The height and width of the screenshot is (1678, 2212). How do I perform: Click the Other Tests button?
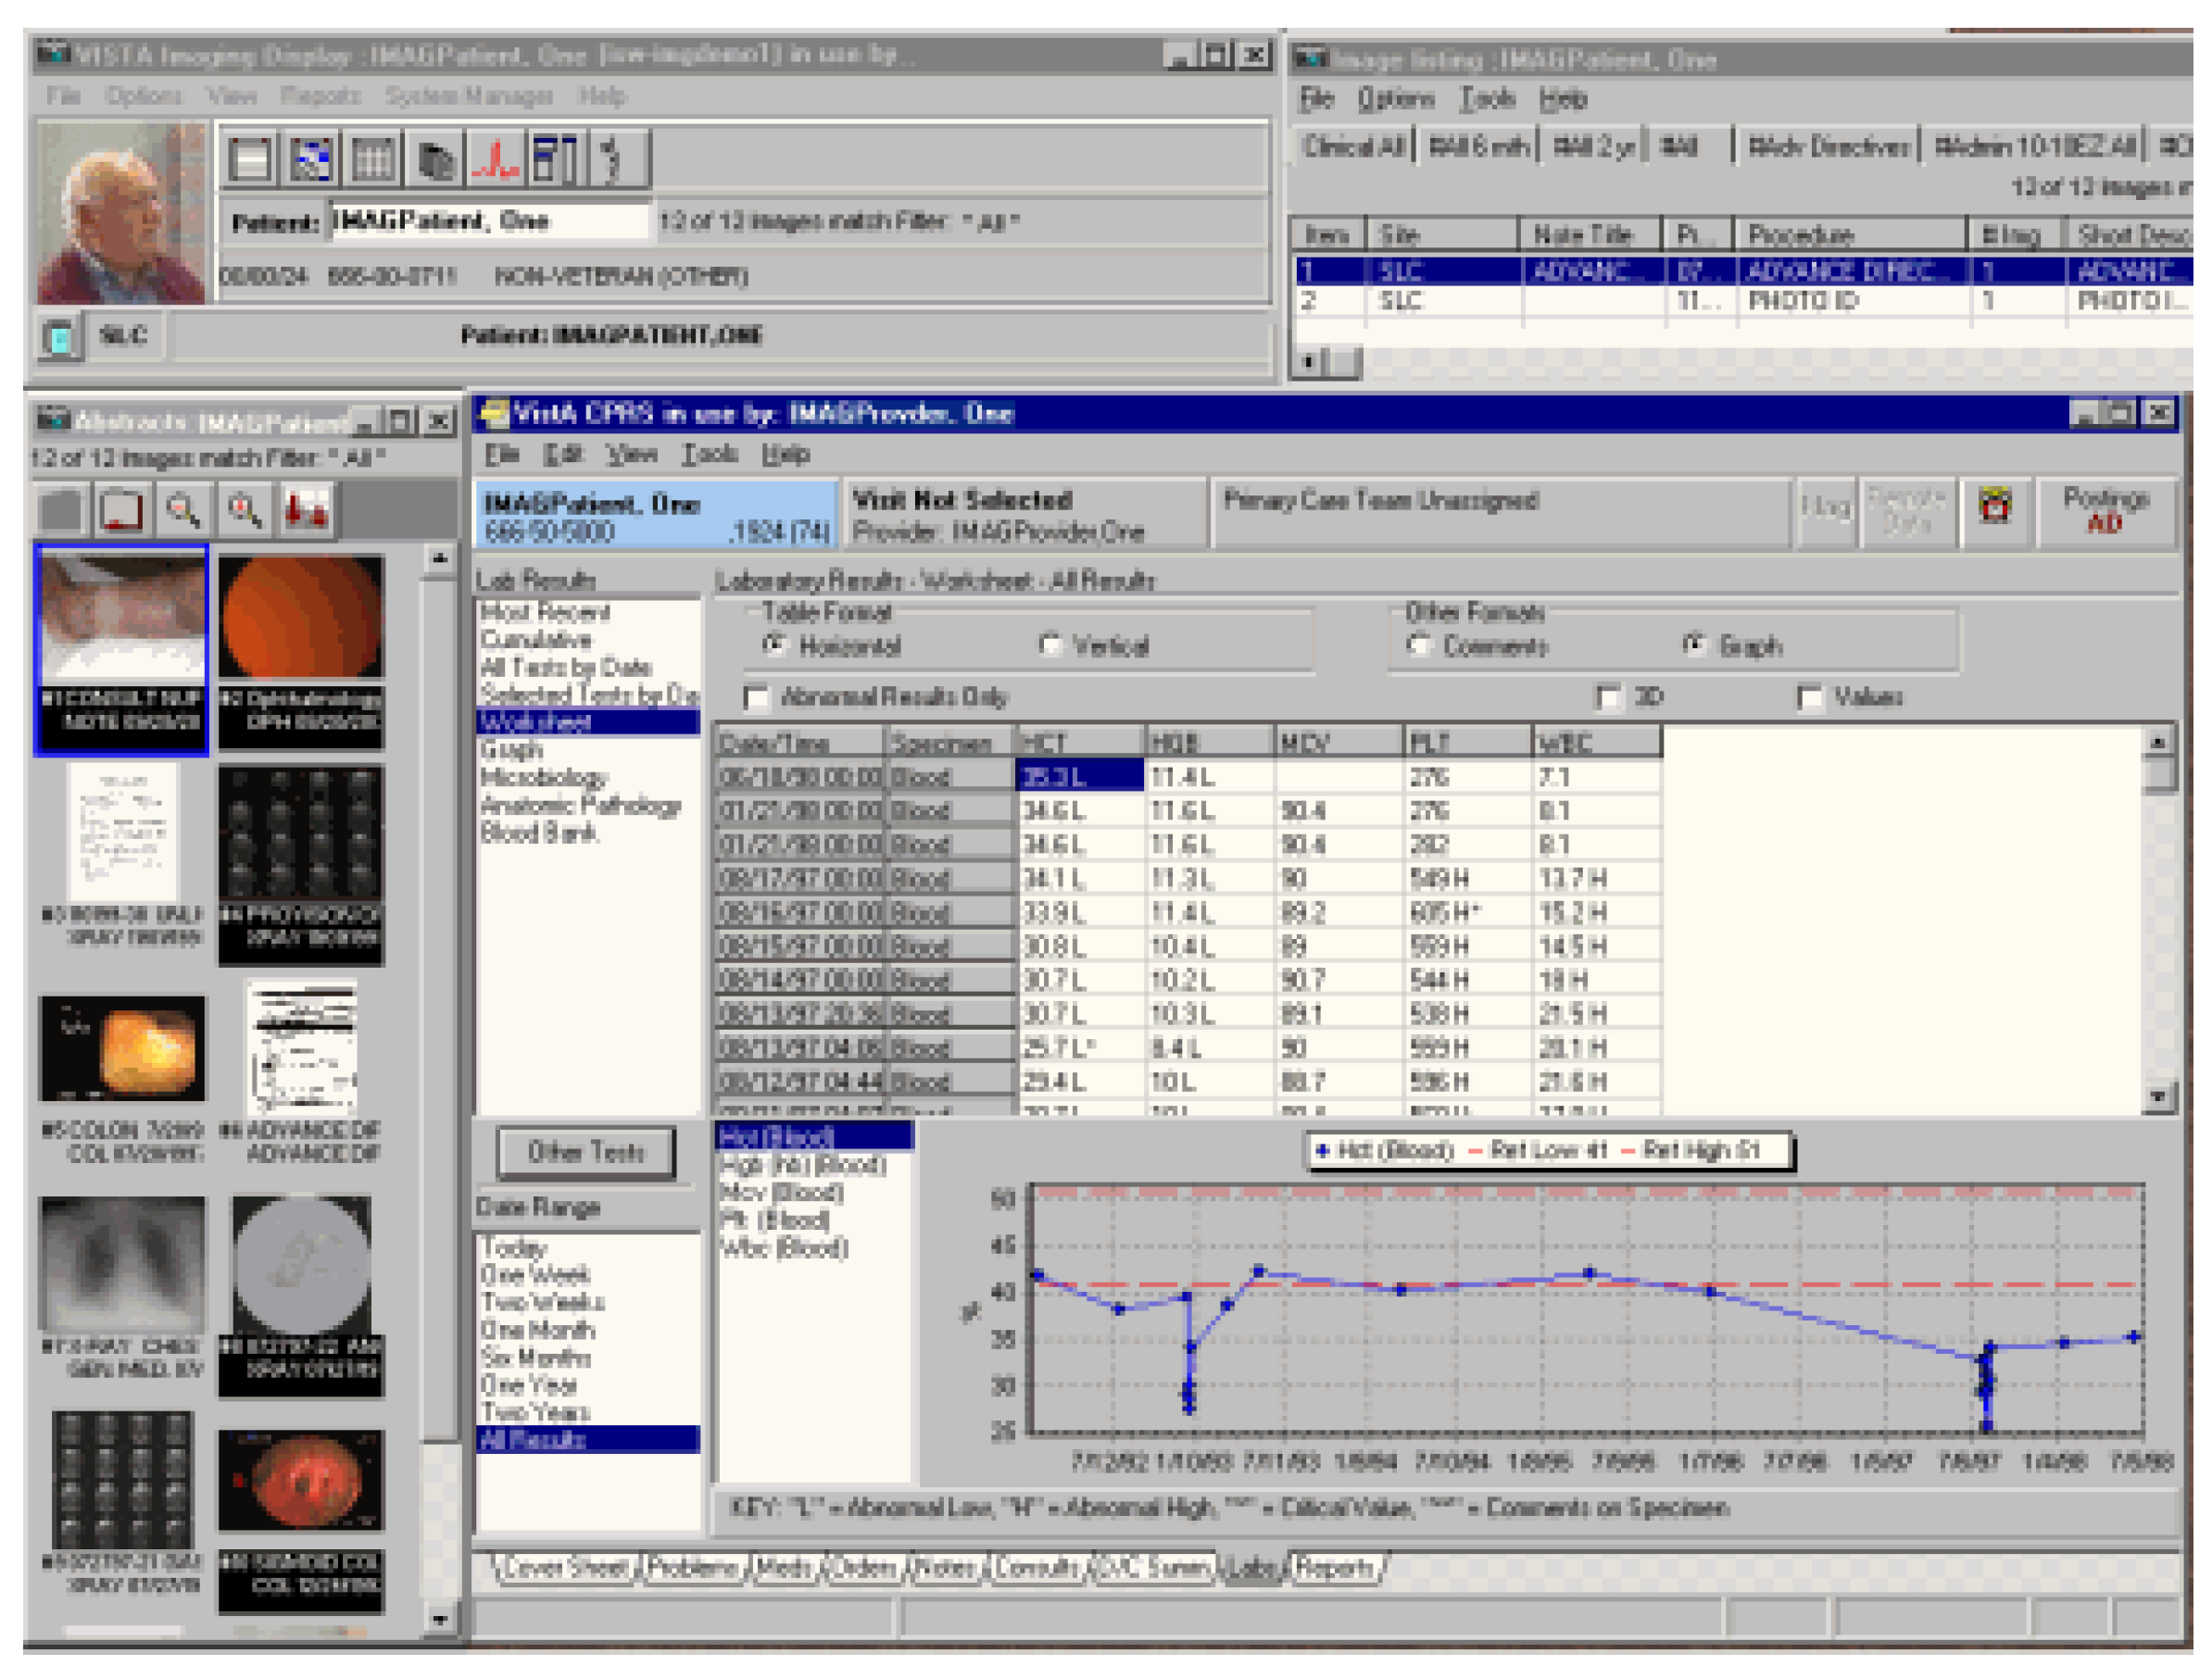click(586, 1153)
